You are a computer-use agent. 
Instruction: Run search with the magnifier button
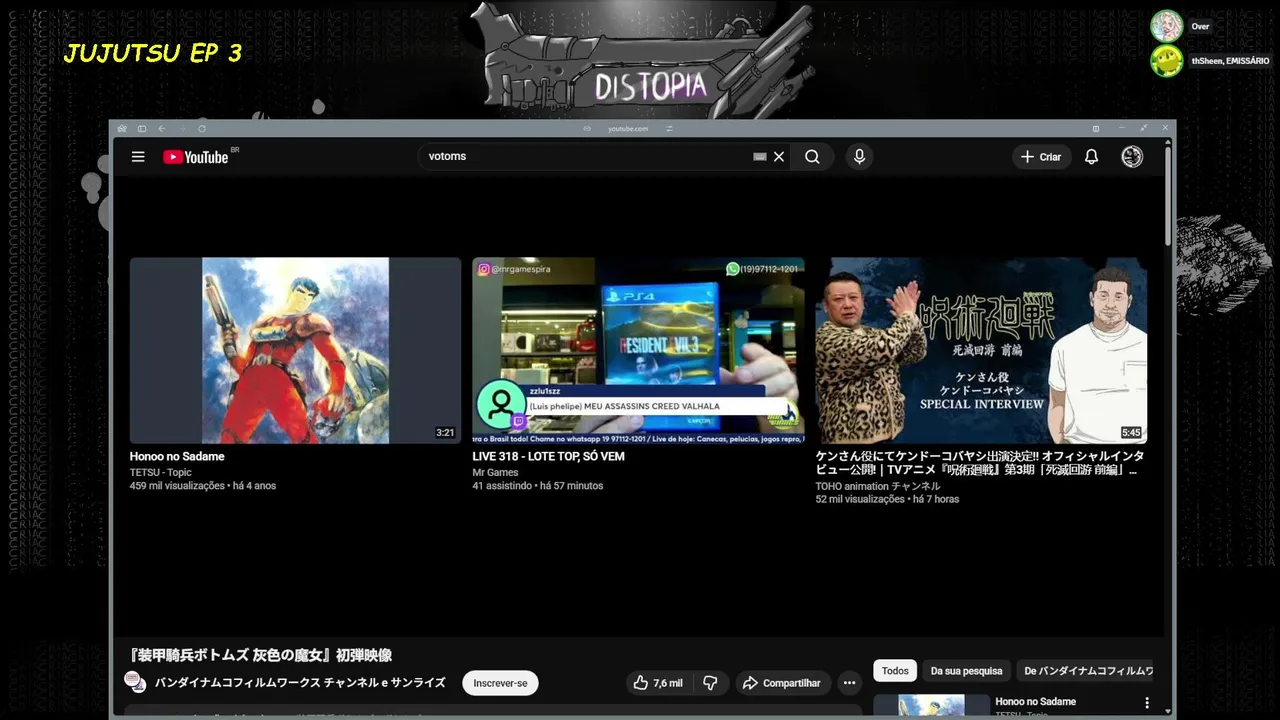click(812, 157)
